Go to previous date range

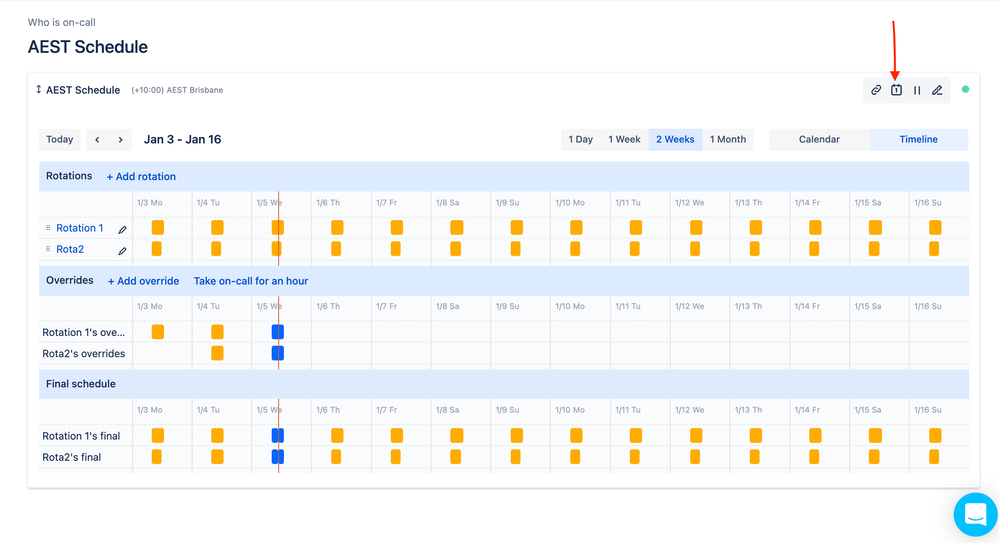[97, 140]
